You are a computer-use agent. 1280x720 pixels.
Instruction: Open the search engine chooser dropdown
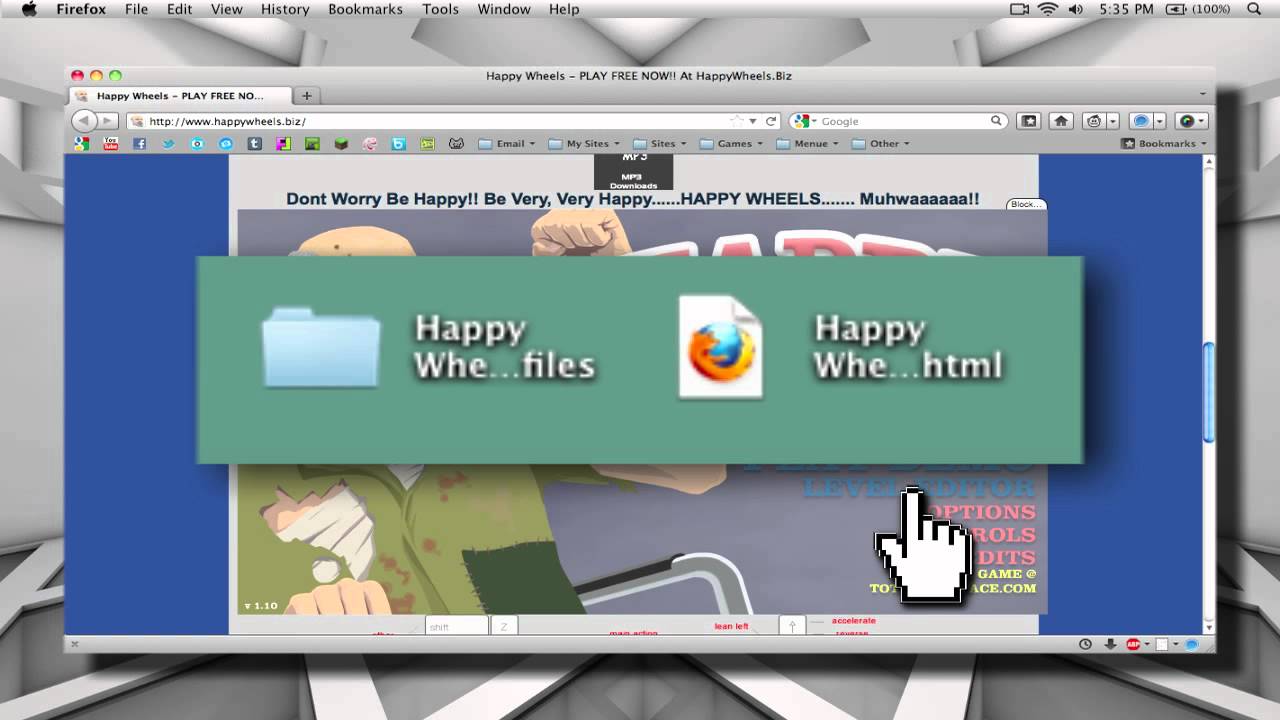pyautogui.click(x=806, y=121)
